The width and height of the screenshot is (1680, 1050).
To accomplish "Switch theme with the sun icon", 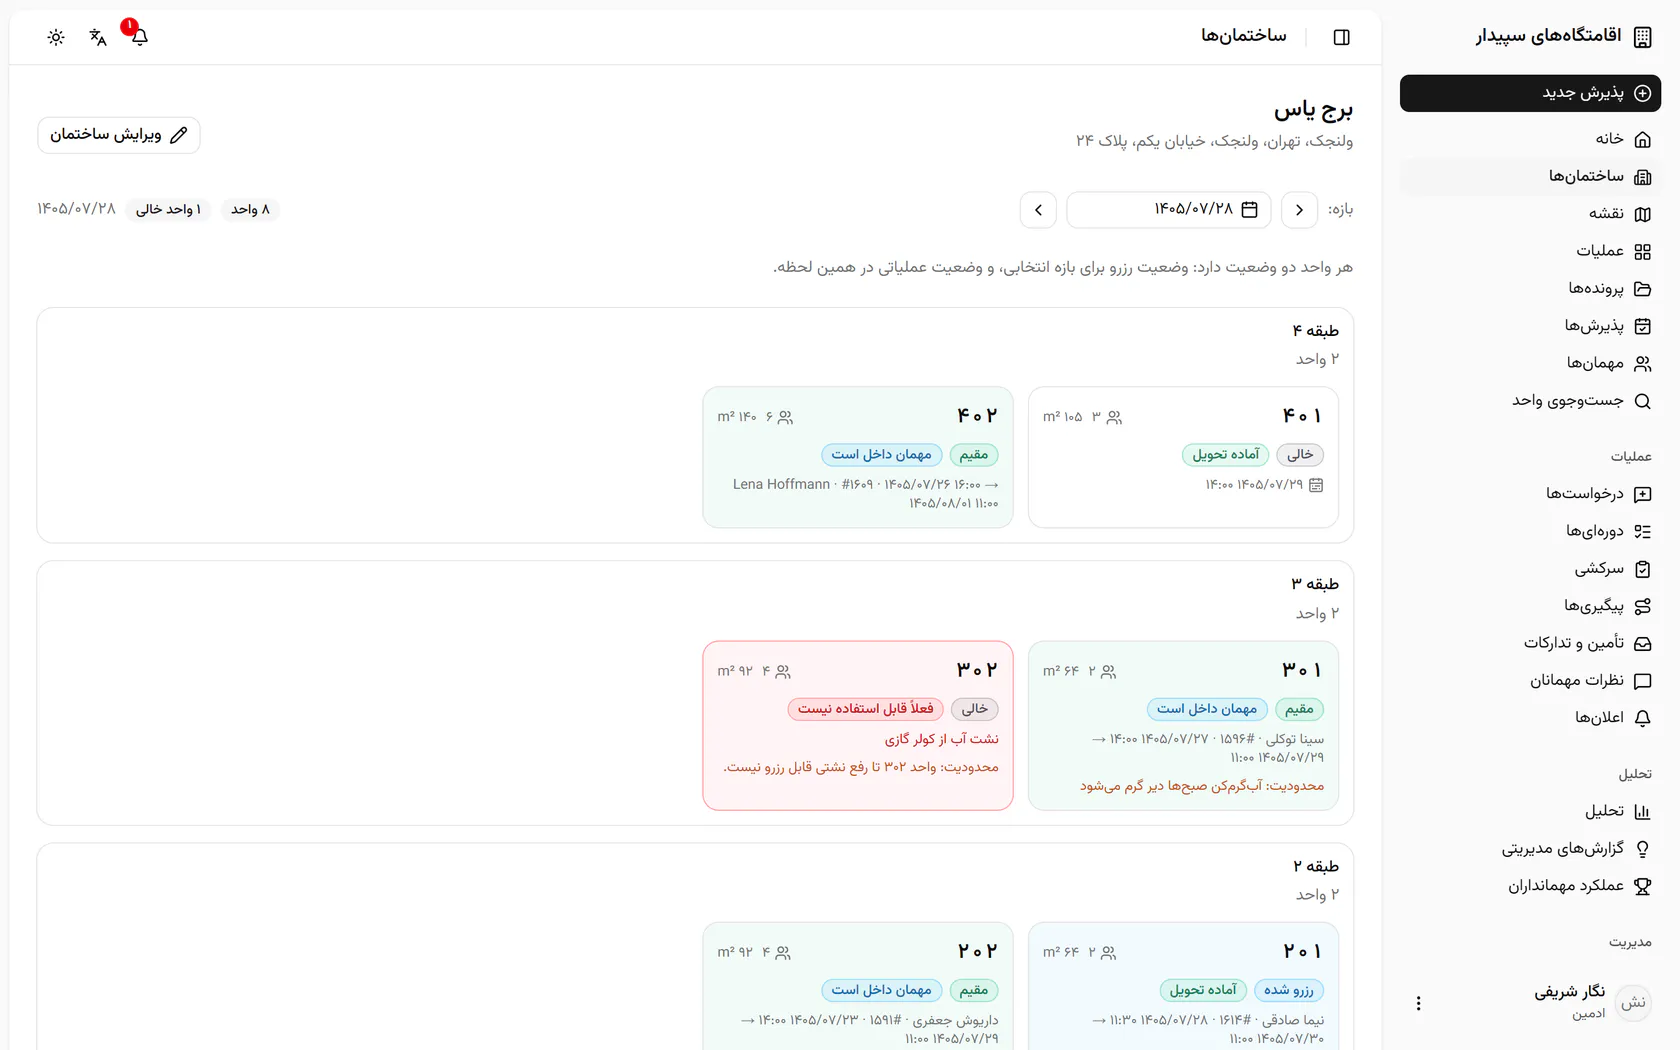I will (x=56, y=37).
